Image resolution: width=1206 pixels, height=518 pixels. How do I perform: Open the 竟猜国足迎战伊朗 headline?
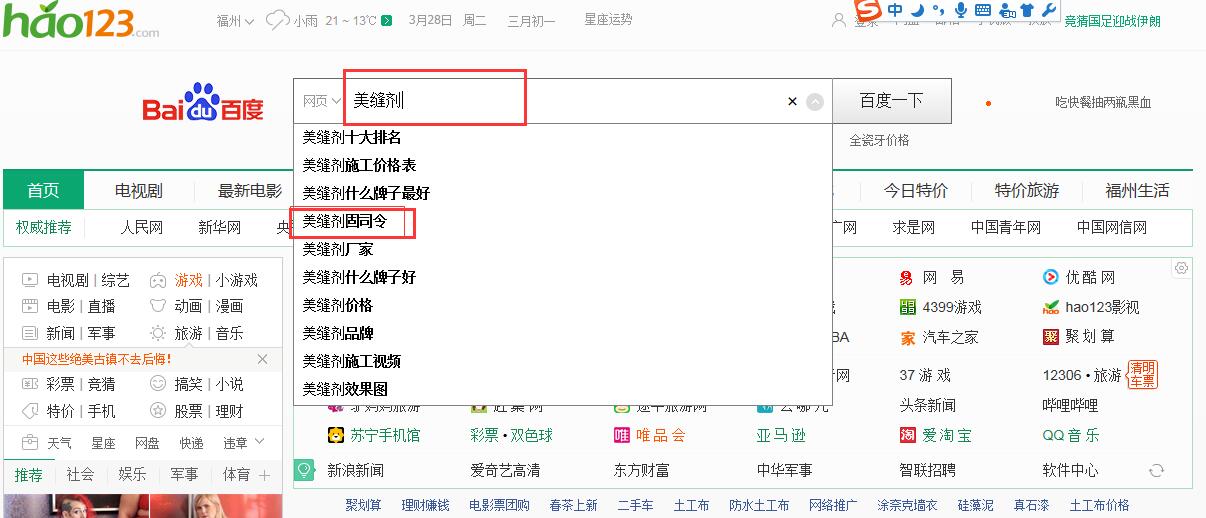(x=1112, y=21)
